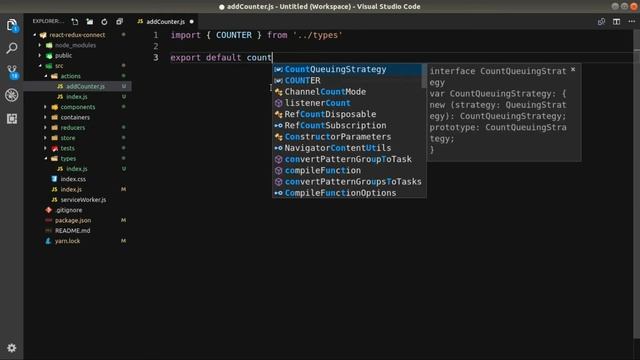The image size is (640, 360).
Task: Select listenerCount suggestion
Action: (x=347, y=103)
